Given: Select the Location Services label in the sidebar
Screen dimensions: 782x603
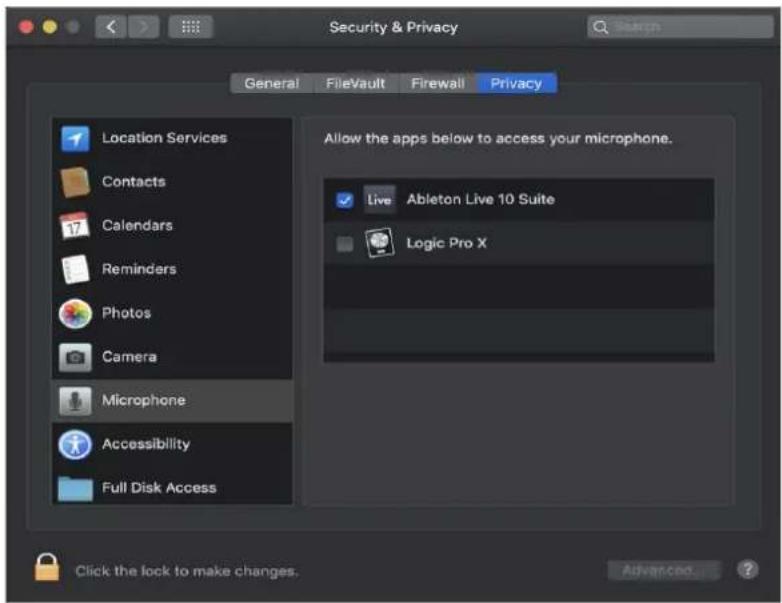Looking at the screenshot, I should tap(165, 138).
